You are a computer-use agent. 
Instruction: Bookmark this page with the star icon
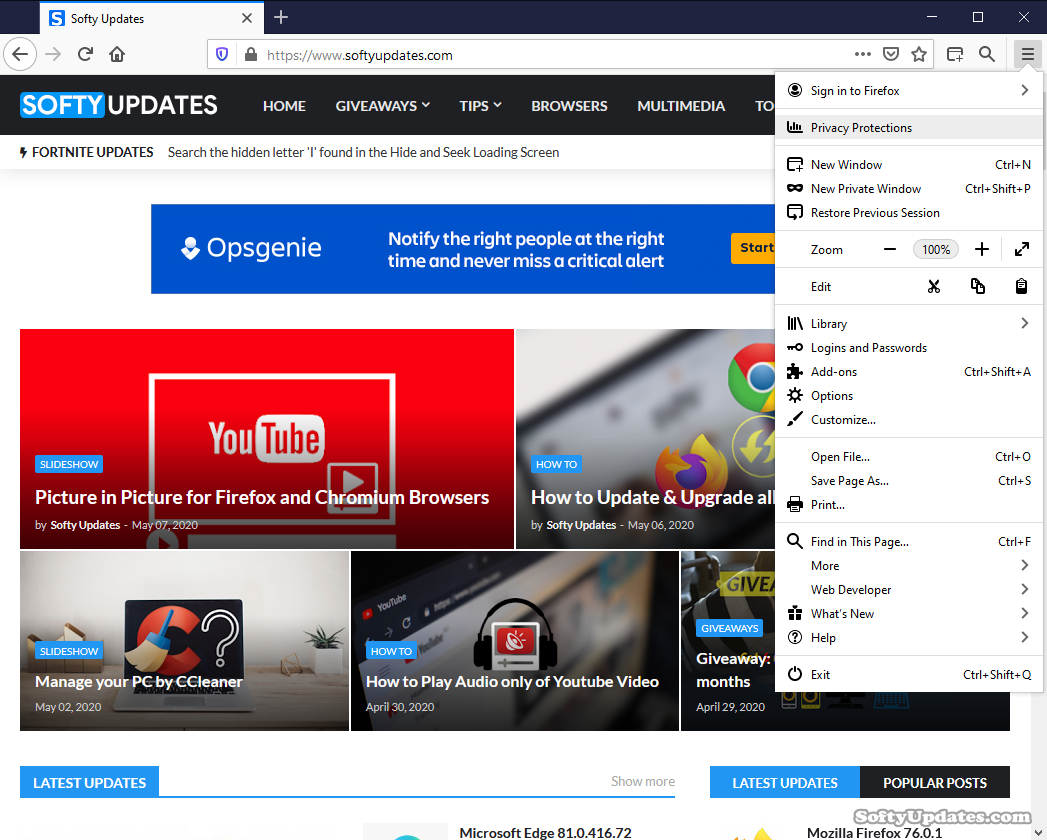[x=919, y=54]
